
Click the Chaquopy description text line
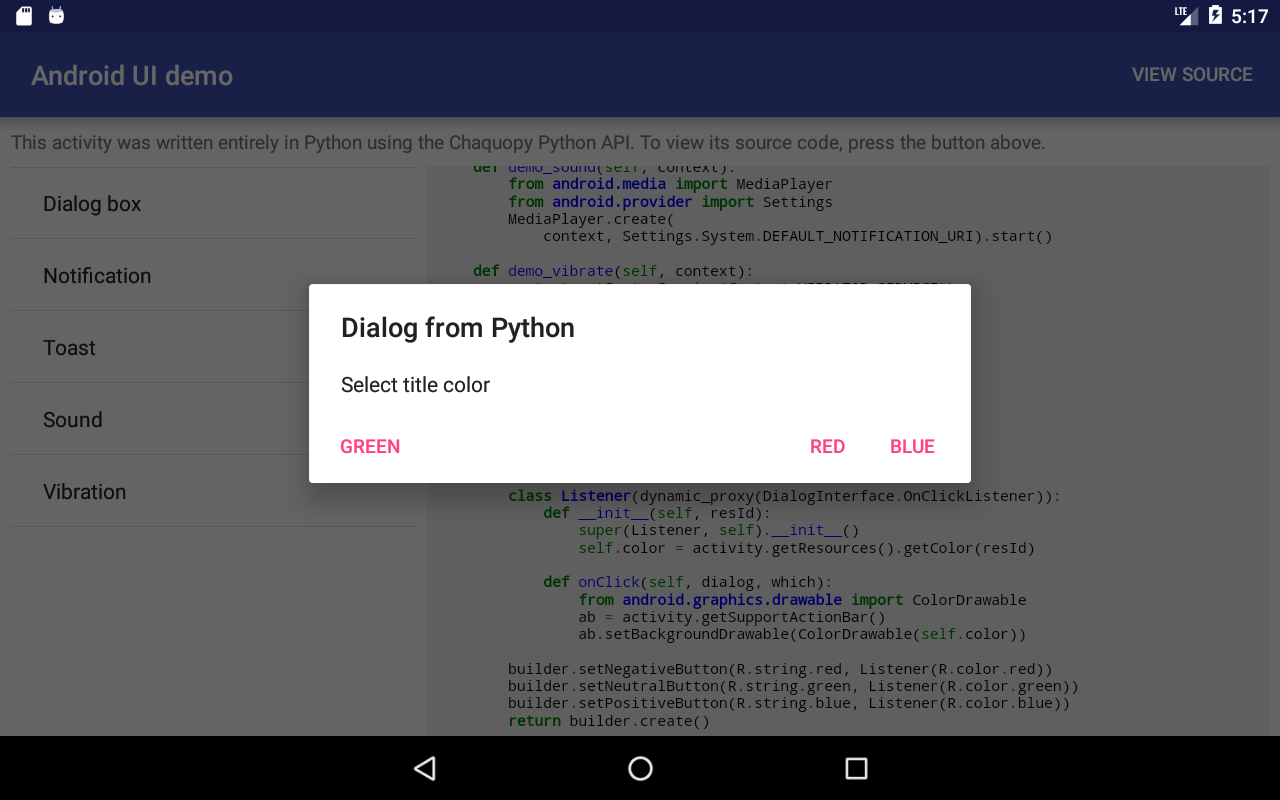528,143
